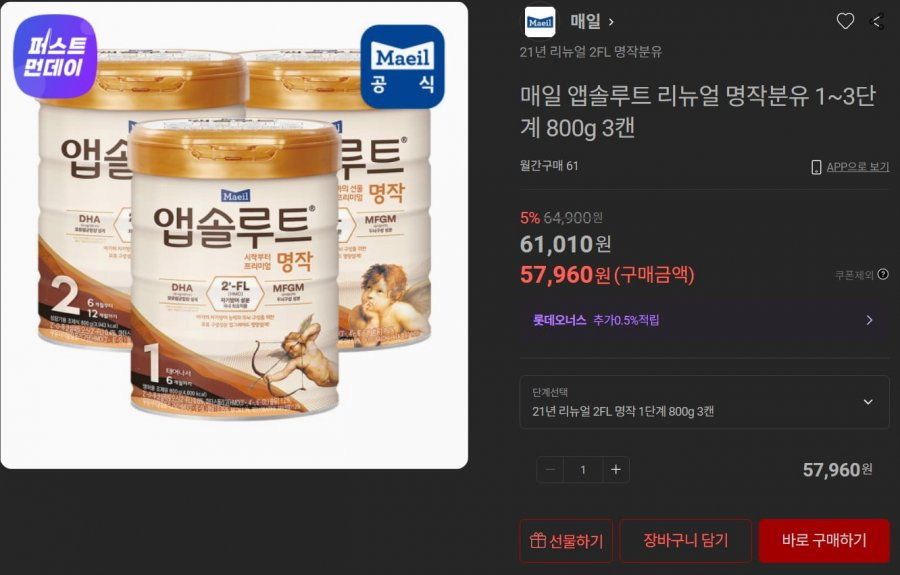This screenshot has width=900, height=575.
Task: Click the 쿠폰제외 question mark help icon
Action: (883, 274)
